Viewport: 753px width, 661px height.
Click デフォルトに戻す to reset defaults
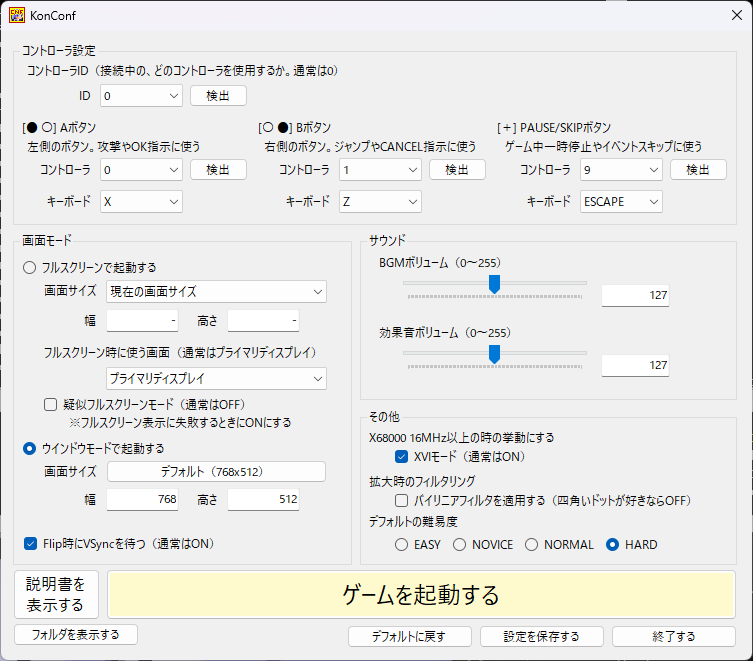pos(408,636)
